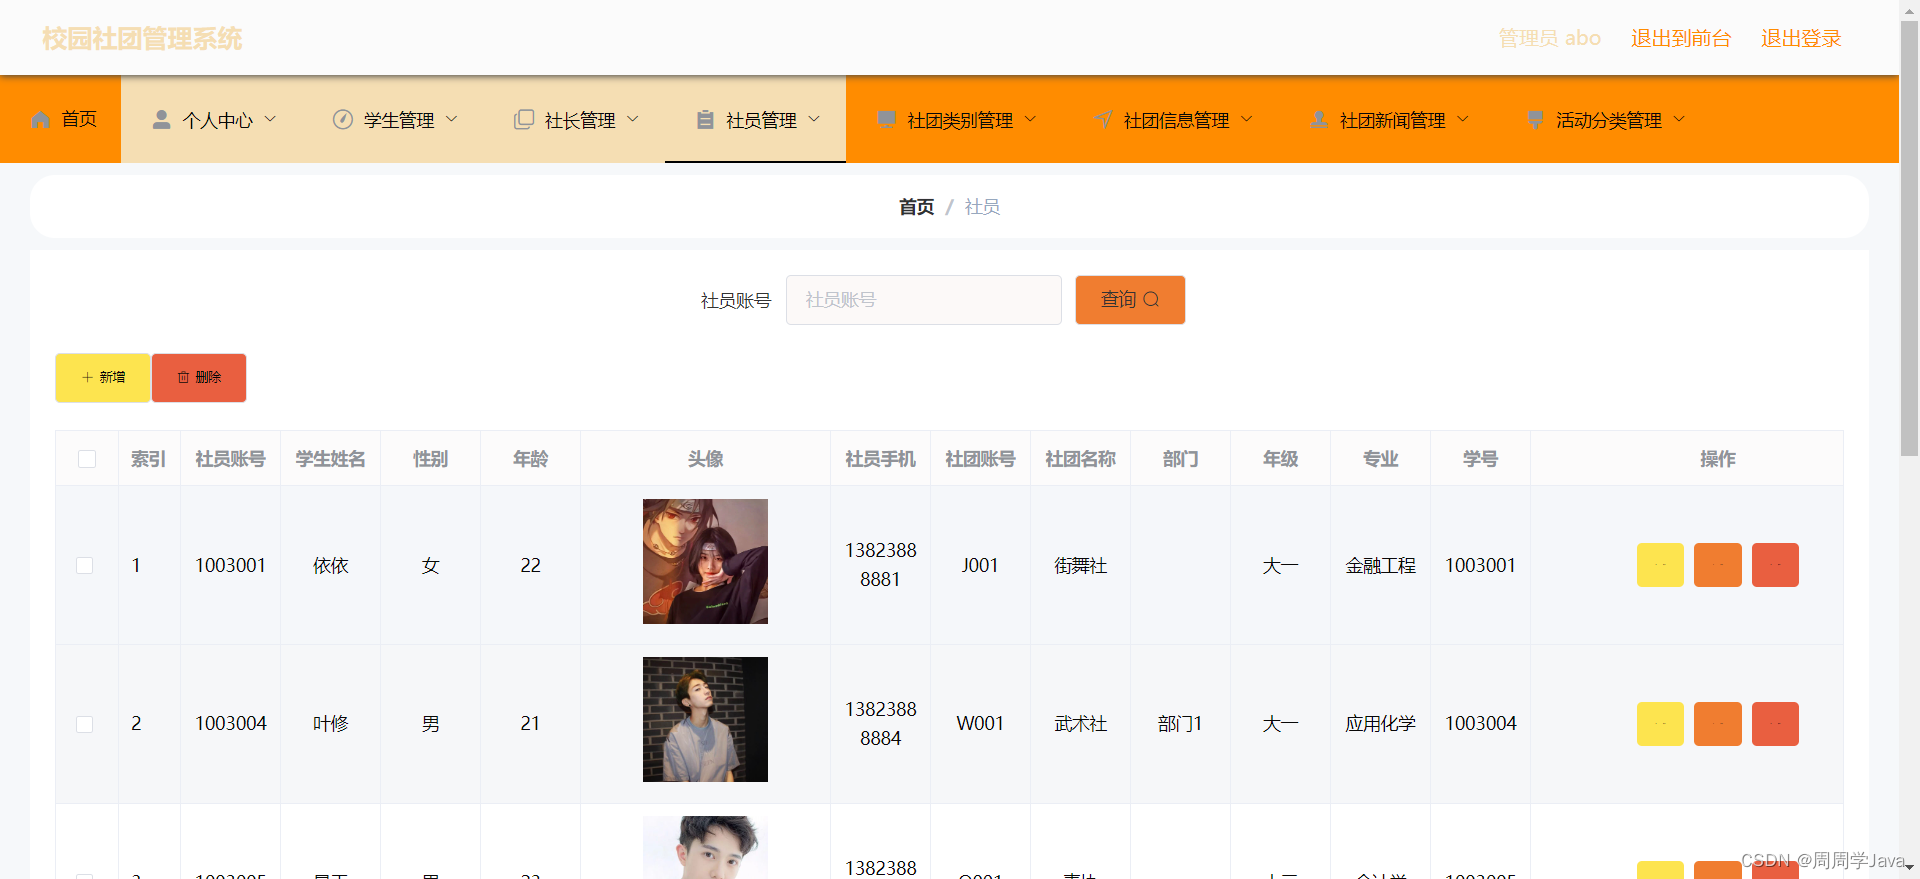Image resolution: width=1920 pixels, height=879 pixels.
Task: Open the 学生管理 menu
Action: click(x=393, y=119)
